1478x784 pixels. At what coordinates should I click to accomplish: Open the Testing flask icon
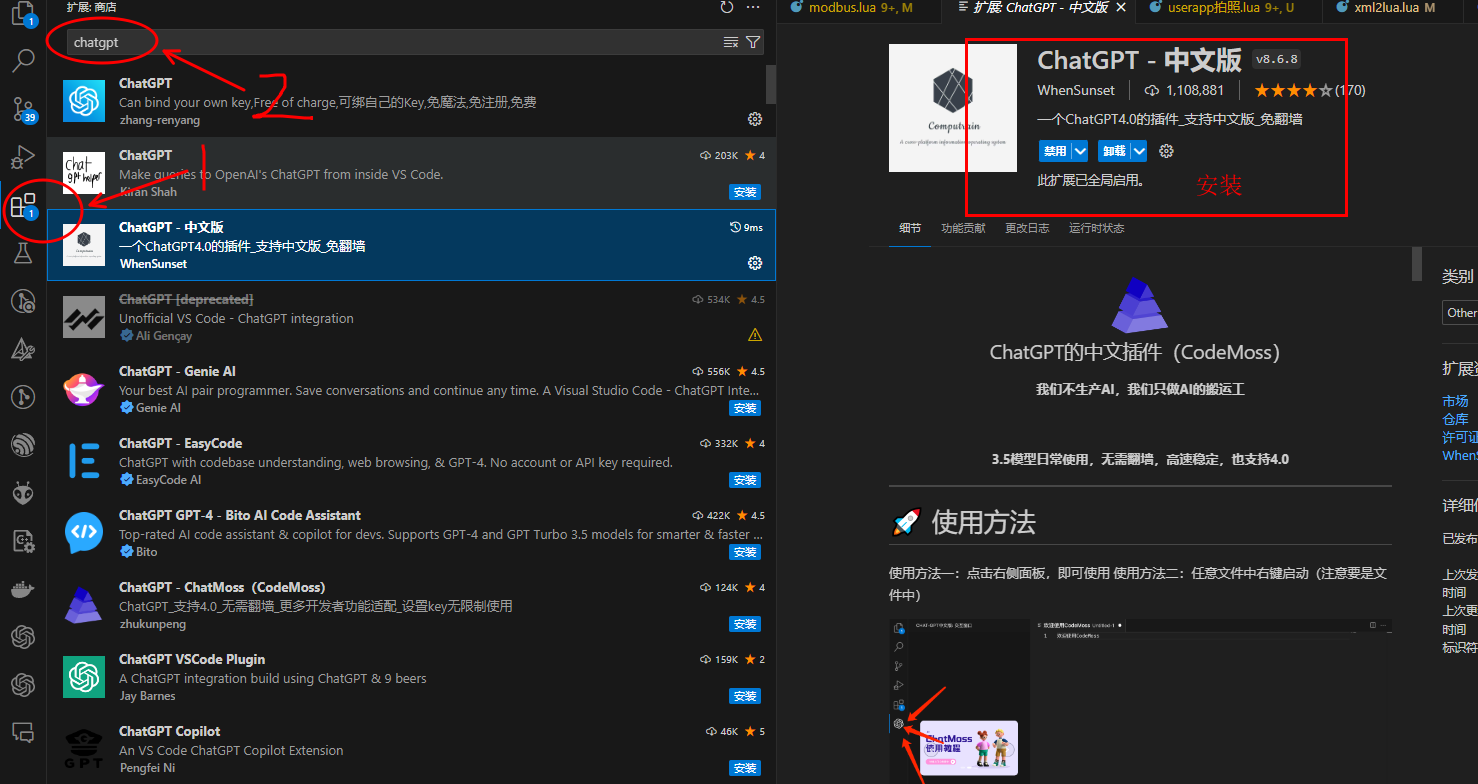23,253
